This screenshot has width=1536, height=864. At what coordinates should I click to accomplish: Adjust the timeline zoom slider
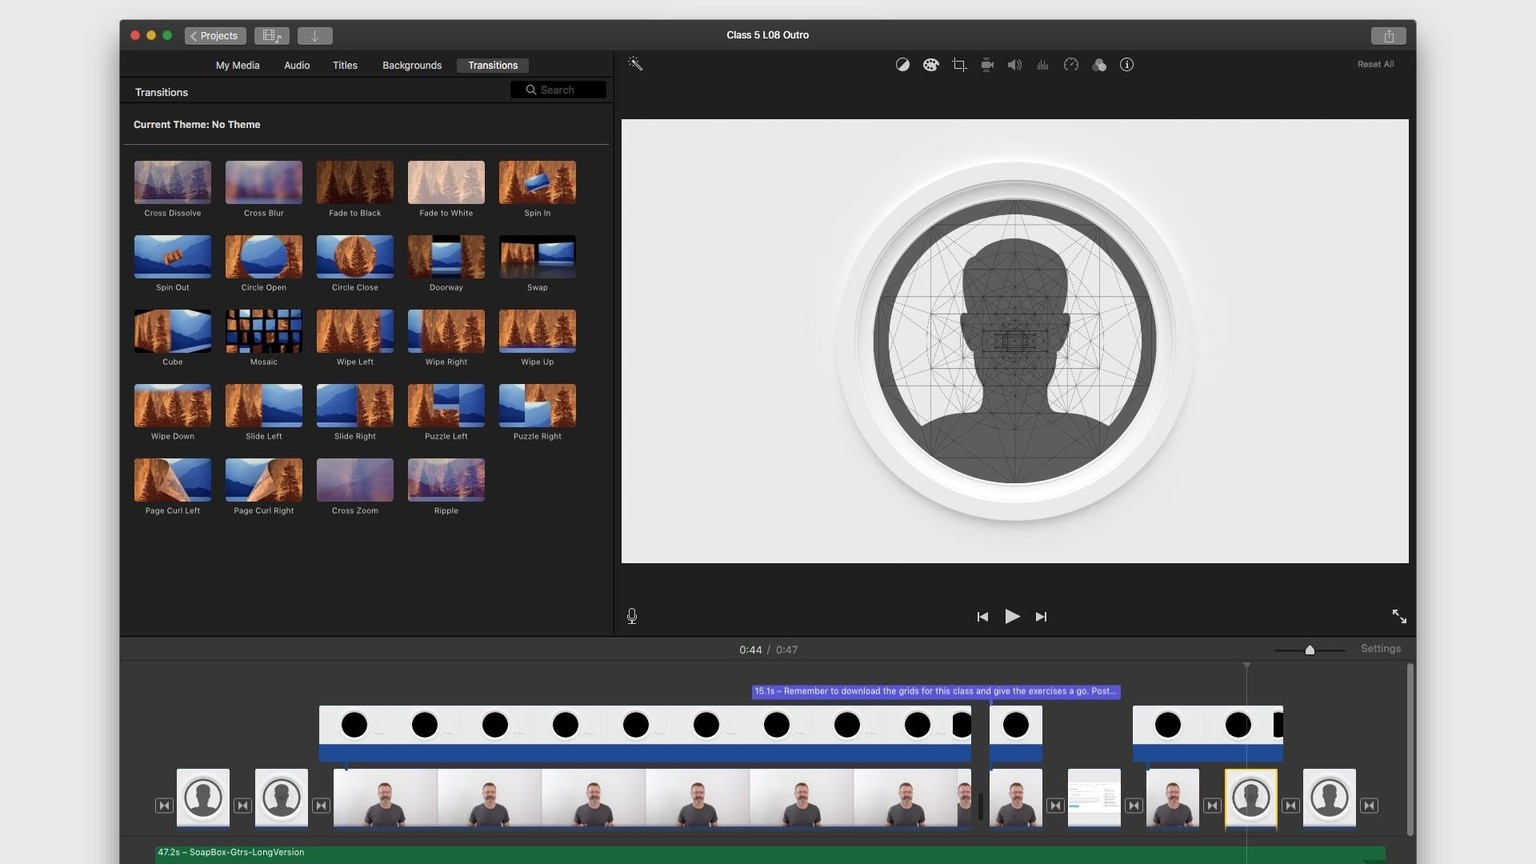(1310, 650)
